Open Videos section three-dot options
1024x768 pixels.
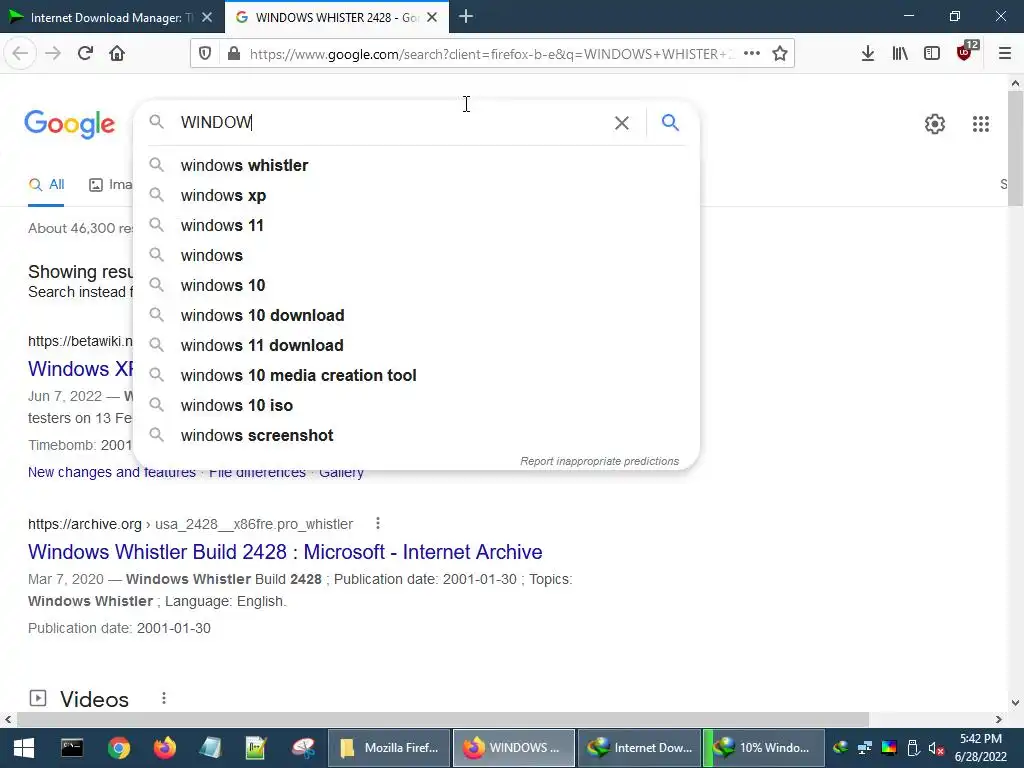pyautogui.click(x=164, y=698)
